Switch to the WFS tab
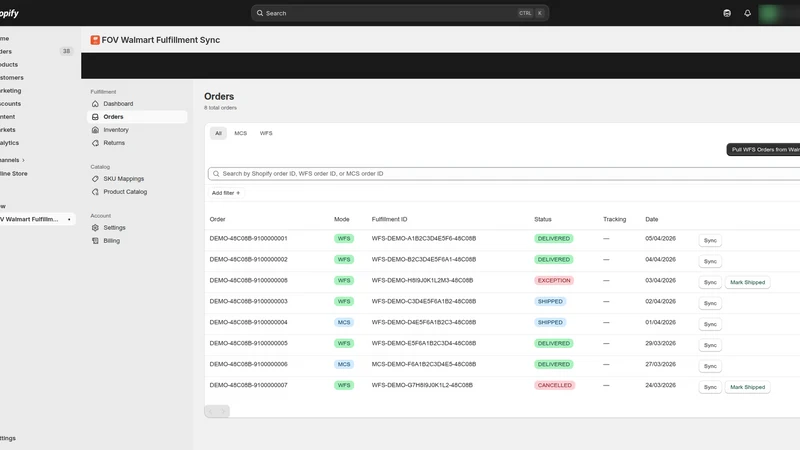This screenshot has width=800, height=450. (266, 133)
